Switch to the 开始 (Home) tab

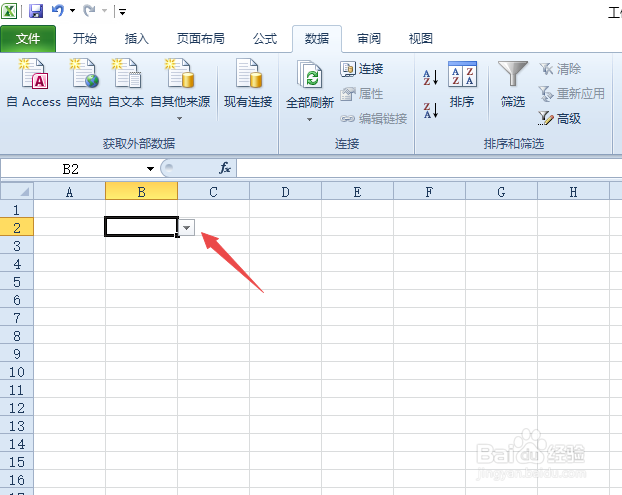point(85,38)
